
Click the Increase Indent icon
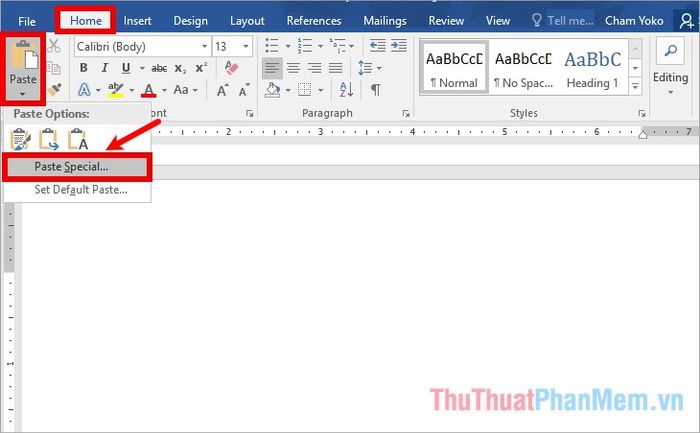pyautogui.click(x=399, y=46)
